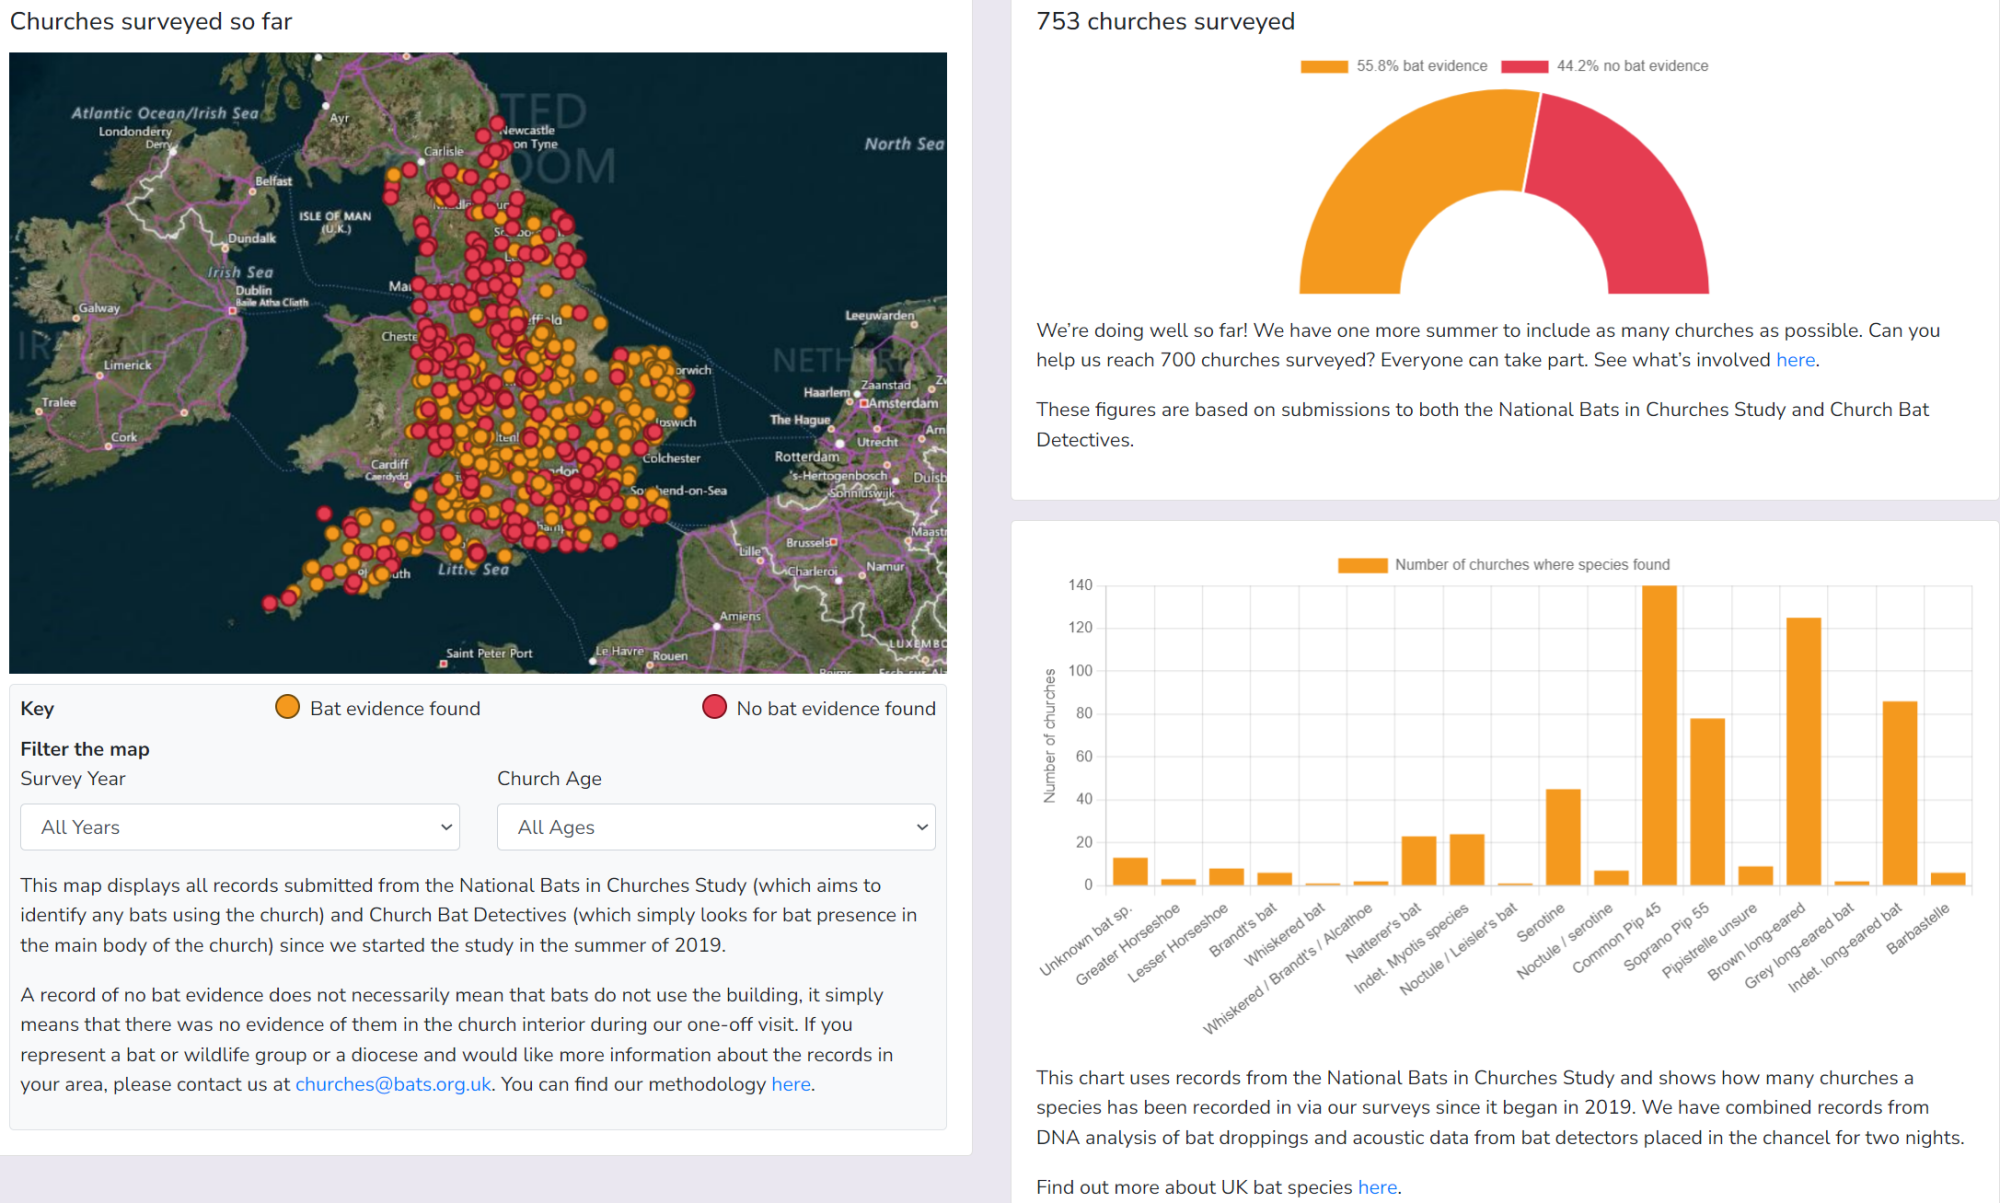This screenshot has width=2000, height=1203.
Task: Click "here" to see what's involved in surveying
Action: click(1795, 359)
